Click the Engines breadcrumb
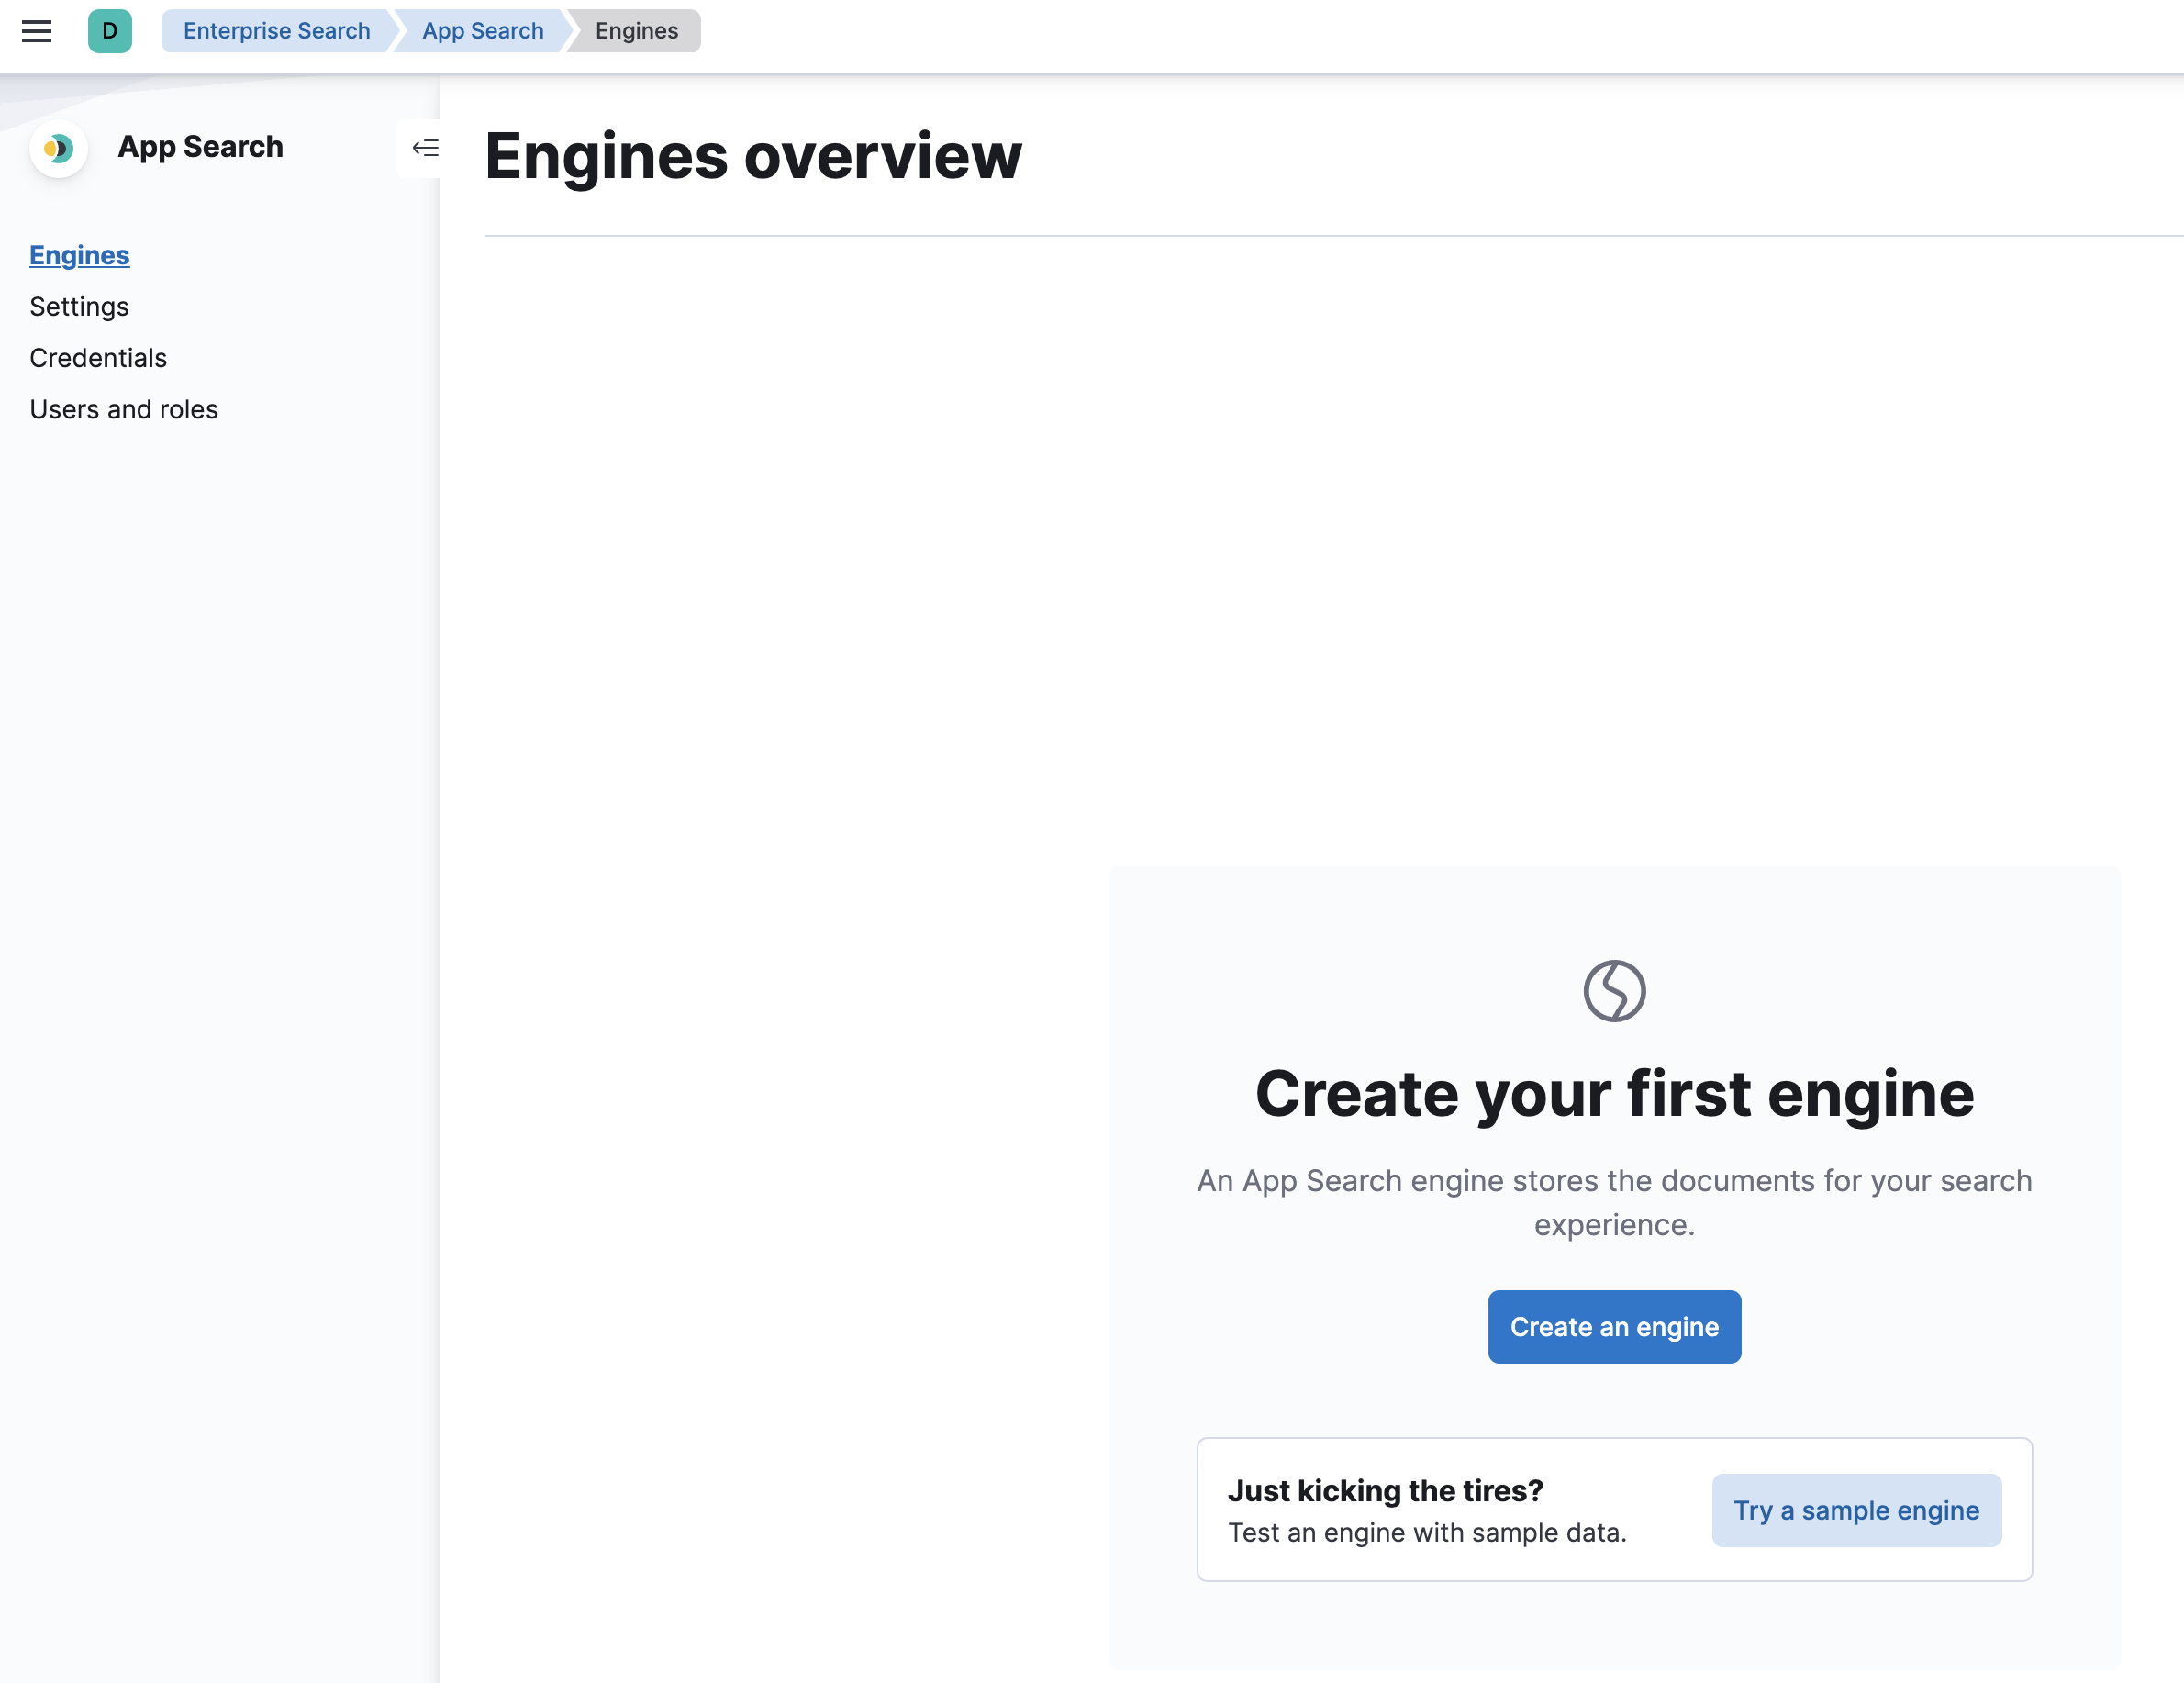The width and height of the screenshot is (2184, 1683). (x=636, y=31)
